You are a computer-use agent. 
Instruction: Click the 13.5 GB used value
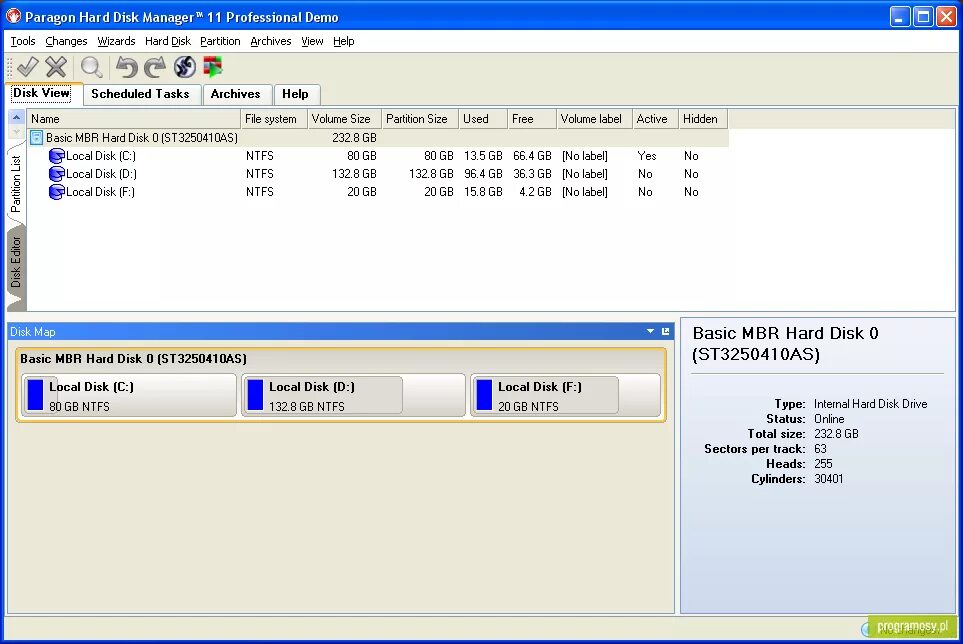(x=483, y=156)
